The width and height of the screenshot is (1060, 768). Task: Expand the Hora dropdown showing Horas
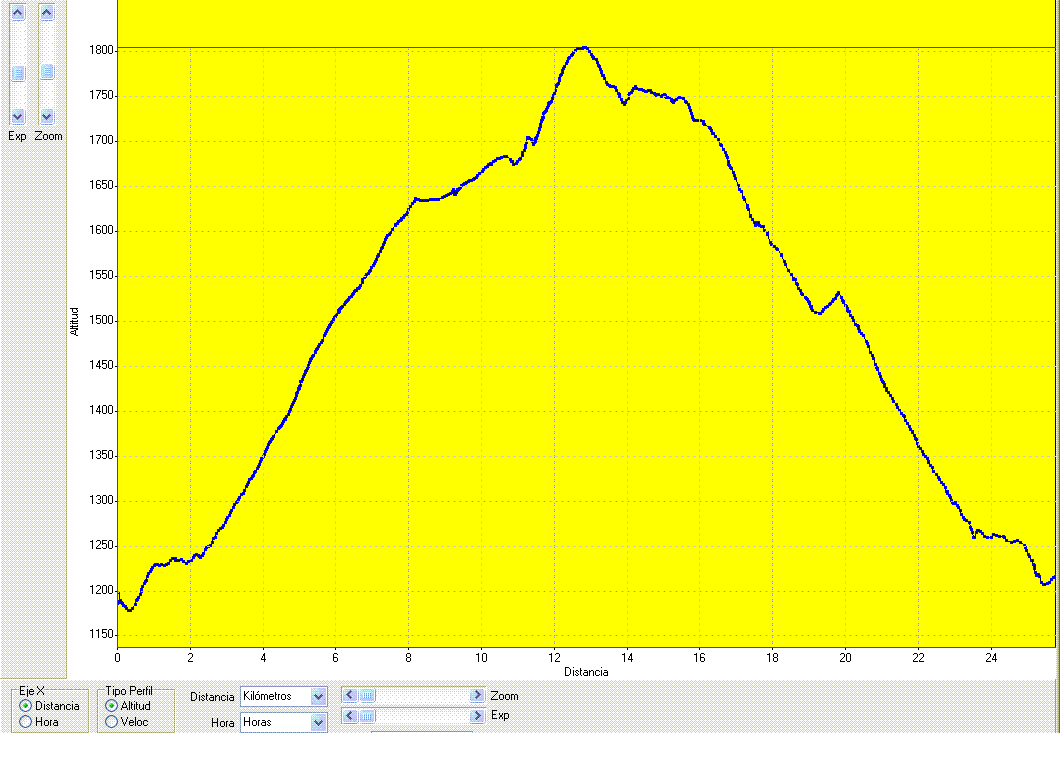[318, 722]
